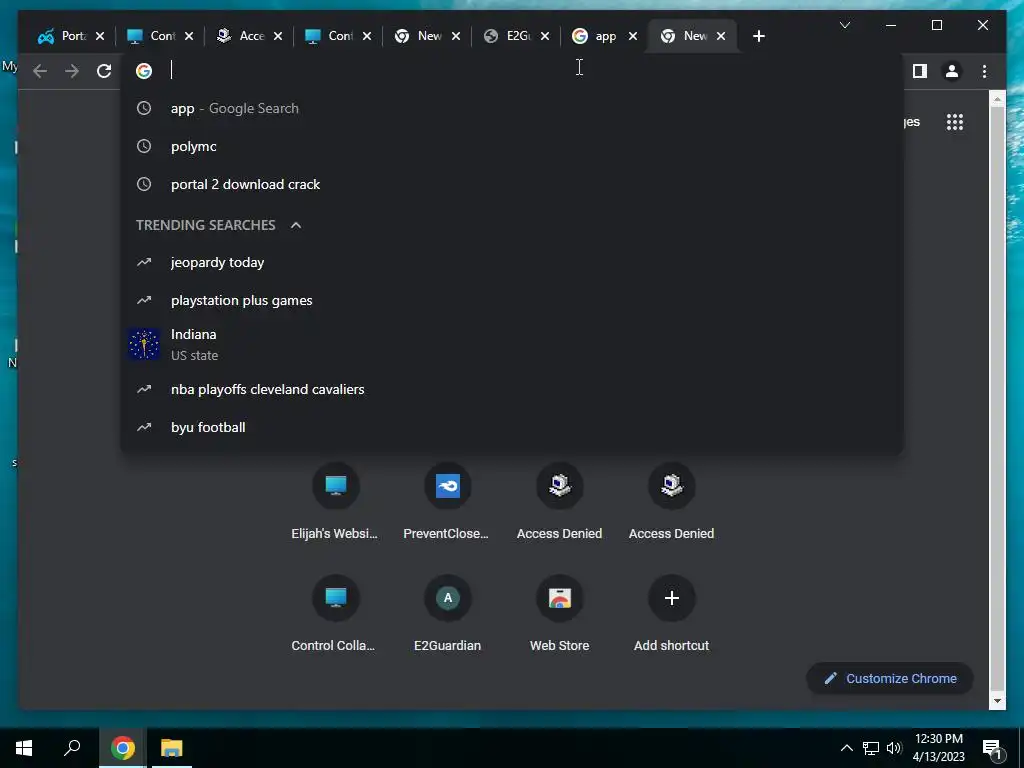Open the Google apps grid
The width and height of the screenshot is (1024, 768).
coord(955,122)
